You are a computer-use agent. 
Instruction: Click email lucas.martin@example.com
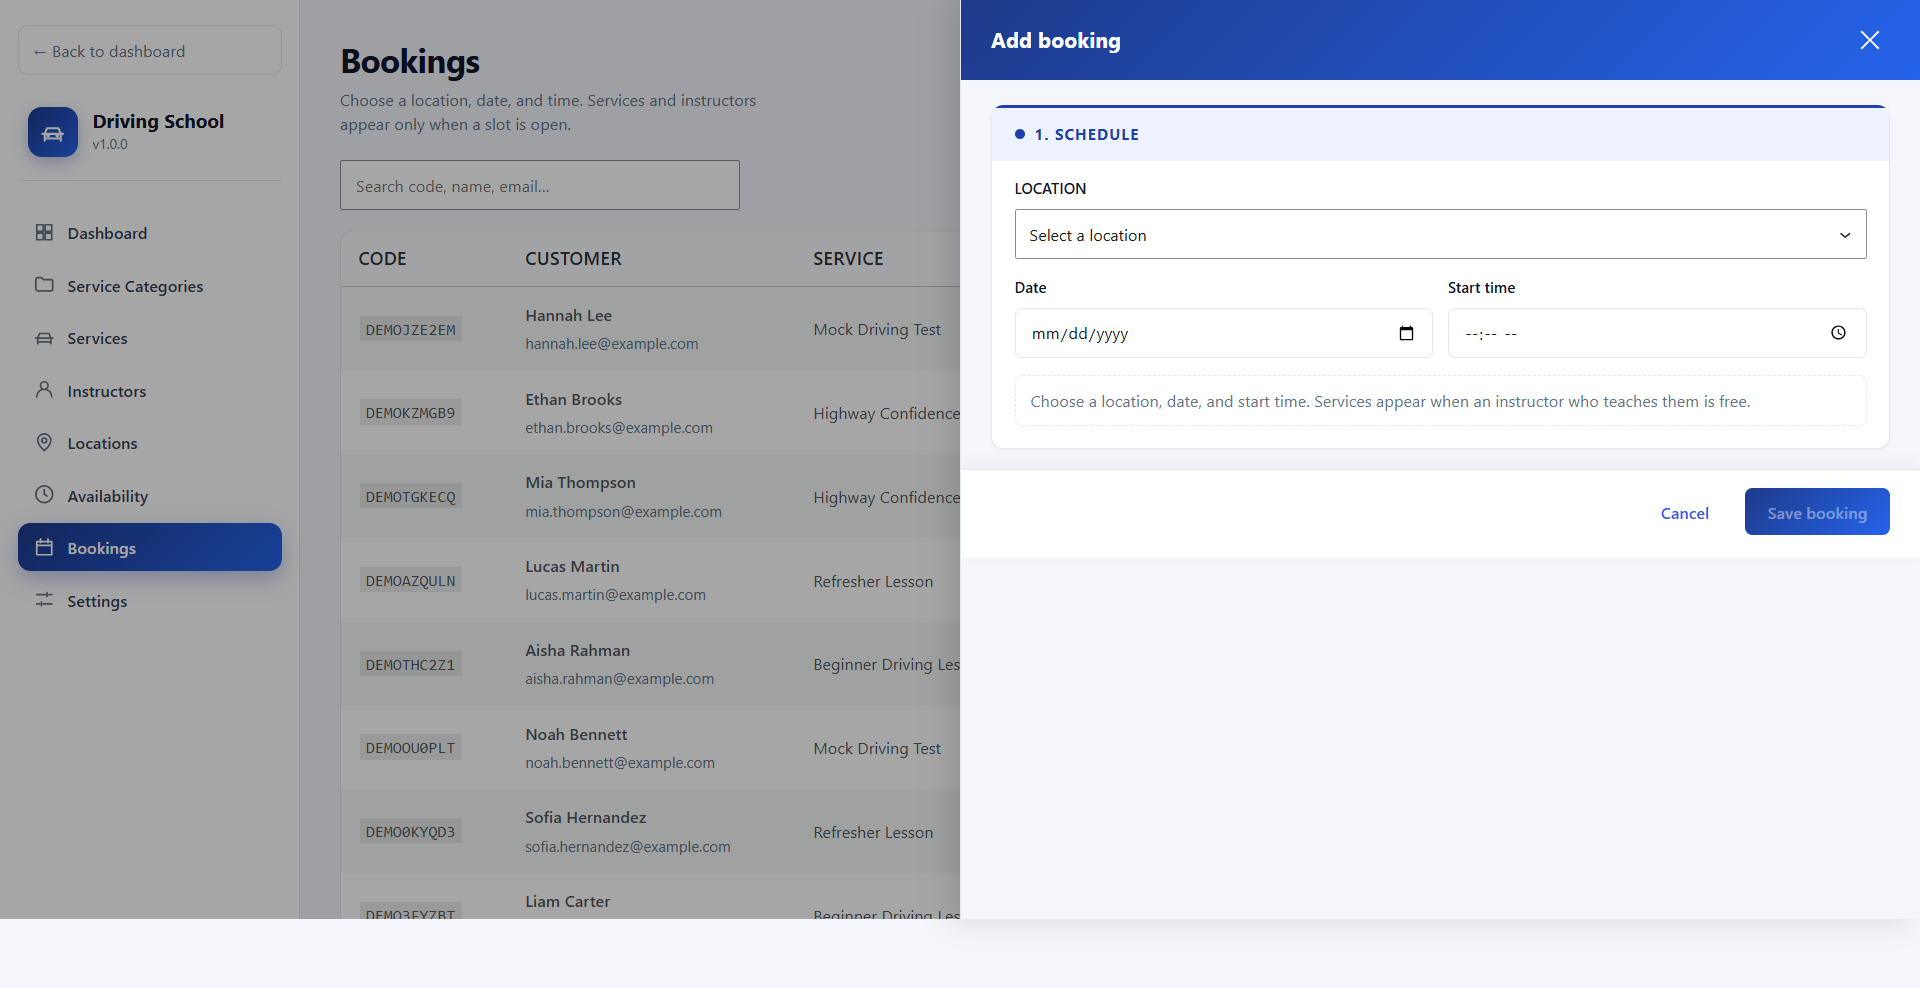(616, 595)
